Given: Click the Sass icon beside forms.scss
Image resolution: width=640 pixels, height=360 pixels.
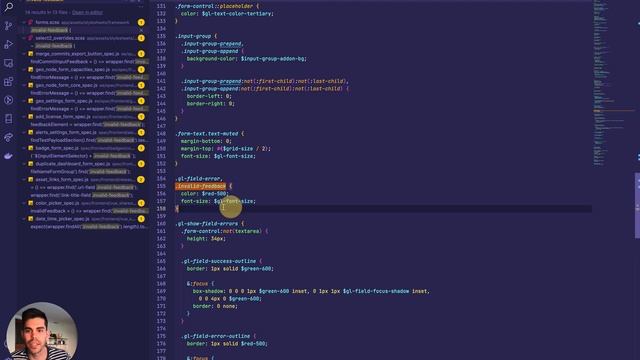Looking at the screenshot, I should [x=31, y=22].
